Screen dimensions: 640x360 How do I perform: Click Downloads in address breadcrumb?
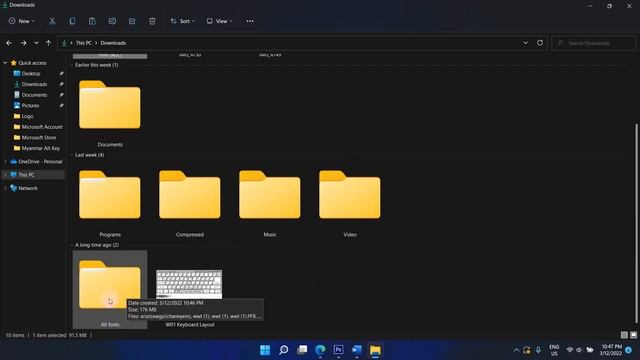pos(113,43)
